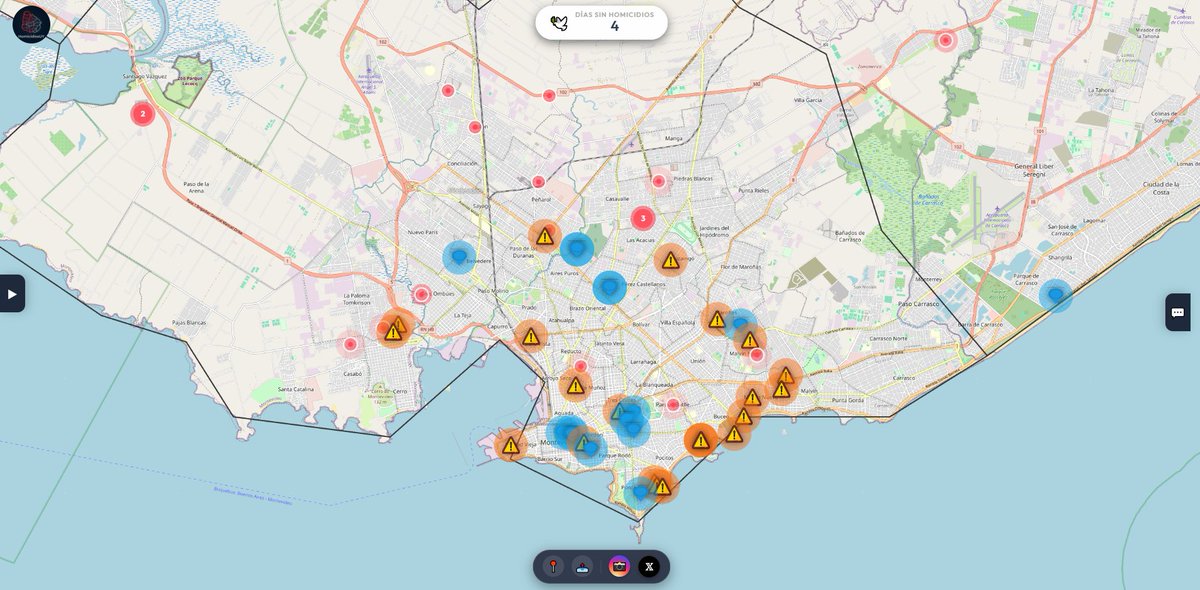
Task: Open red cluster marker labeled 2 near Santiago Vázquez
Action: point(143,114)
